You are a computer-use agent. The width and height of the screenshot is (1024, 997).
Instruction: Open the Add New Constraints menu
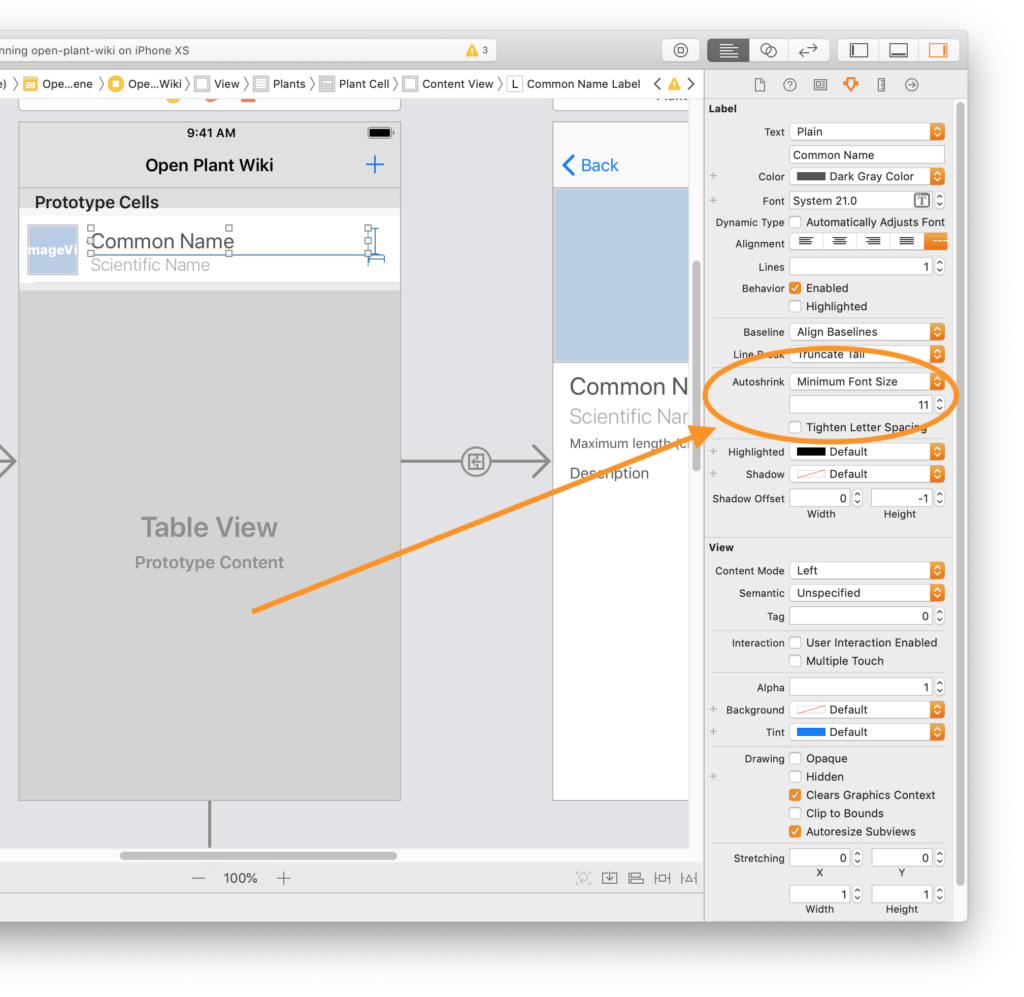(662, 878)
